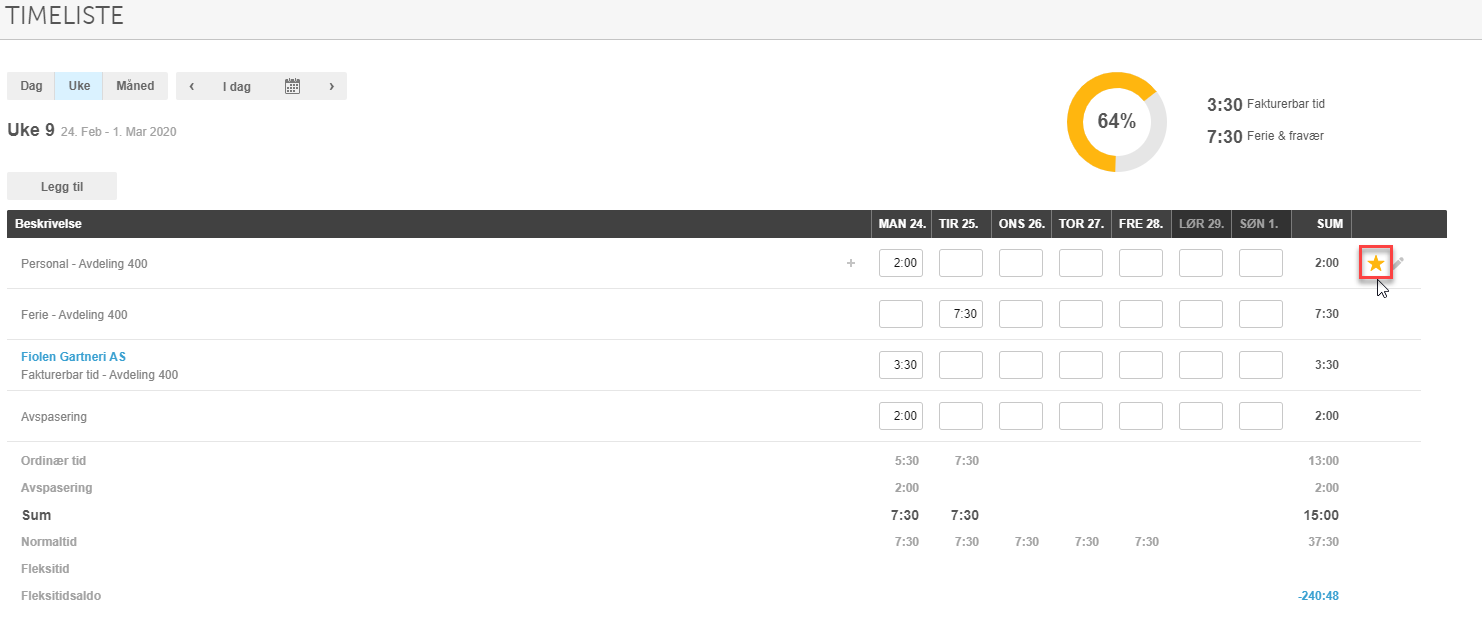This screenshot has height=617, width=1482.
Task: Click the Ferie row Monday hours field
Action: coord(901,314)
